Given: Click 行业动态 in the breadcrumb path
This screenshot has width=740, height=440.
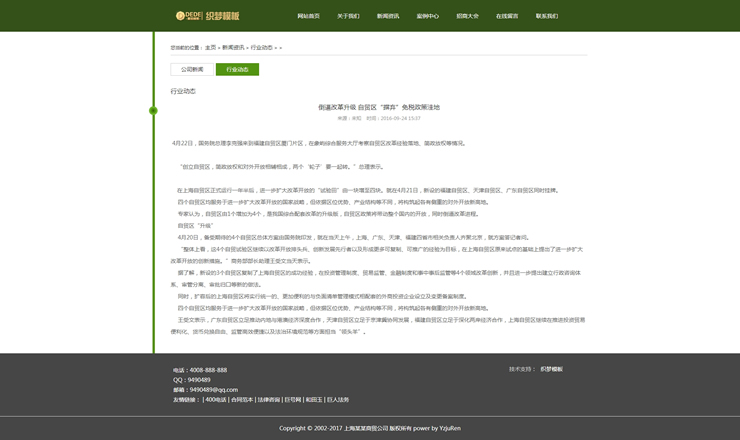Looking at the screenshot, I should pyautogui.click(x=261, y=47).
